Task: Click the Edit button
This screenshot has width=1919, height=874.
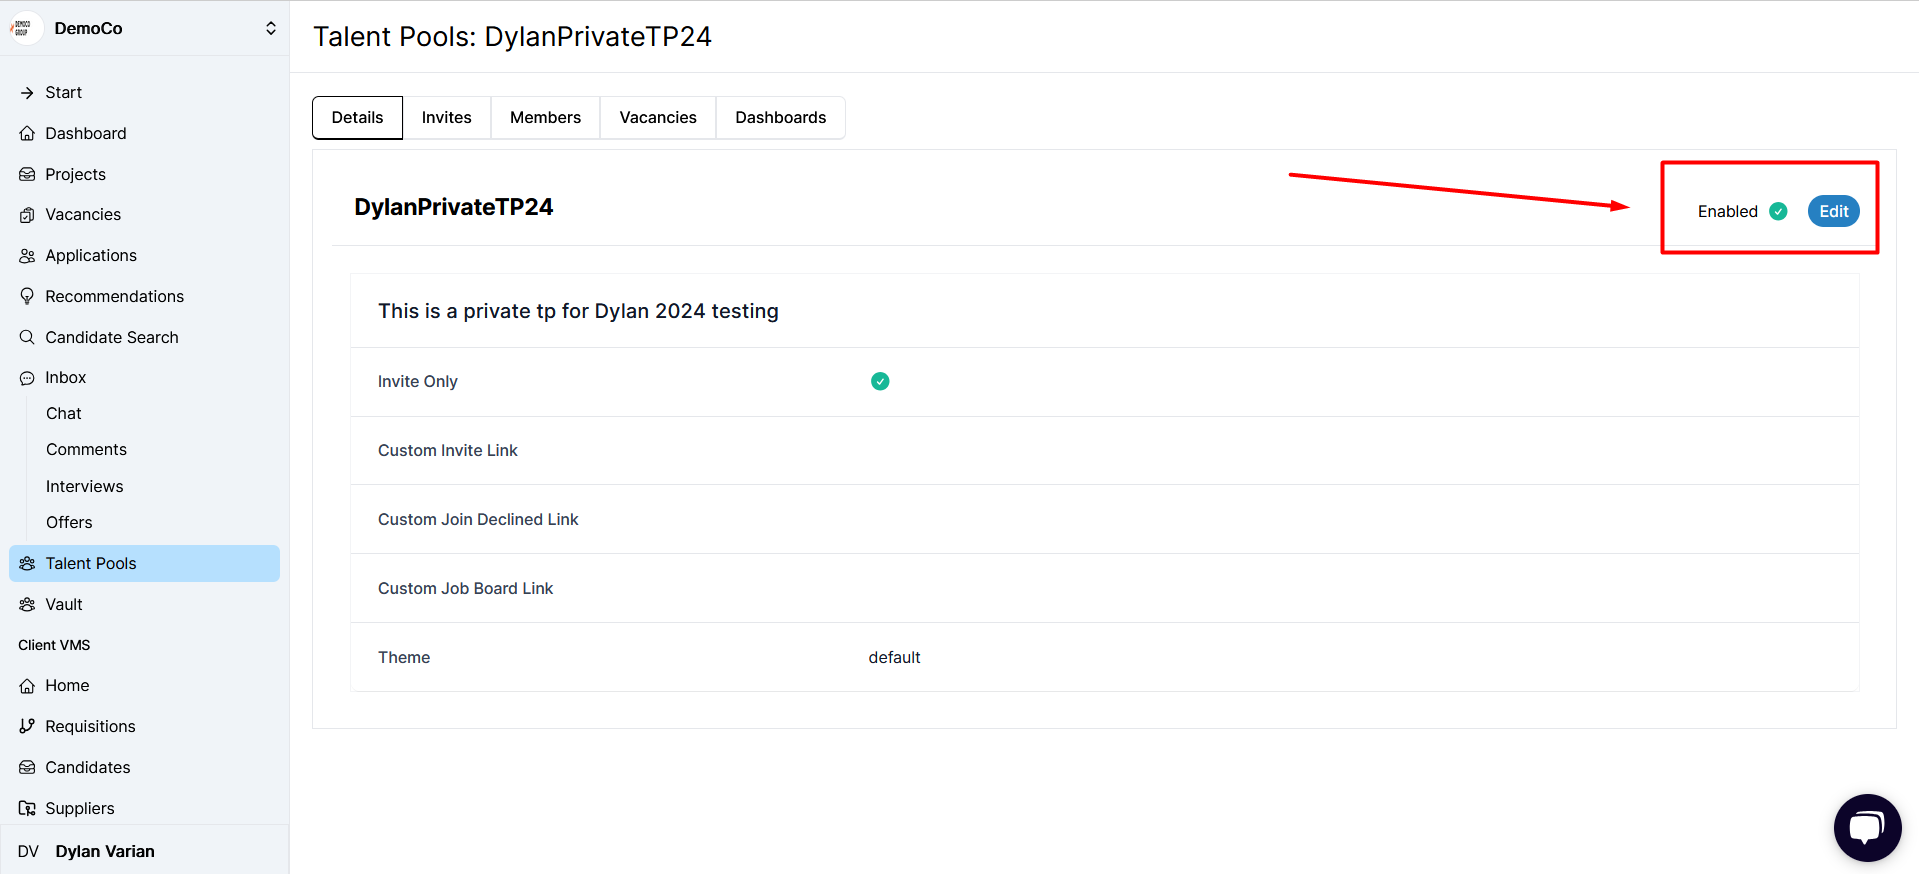Action: point(1833,211)
